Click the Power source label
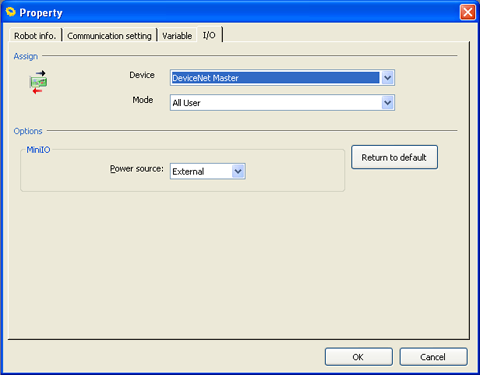The width and height of the screenshot is (480, 375). coord(137,169)
